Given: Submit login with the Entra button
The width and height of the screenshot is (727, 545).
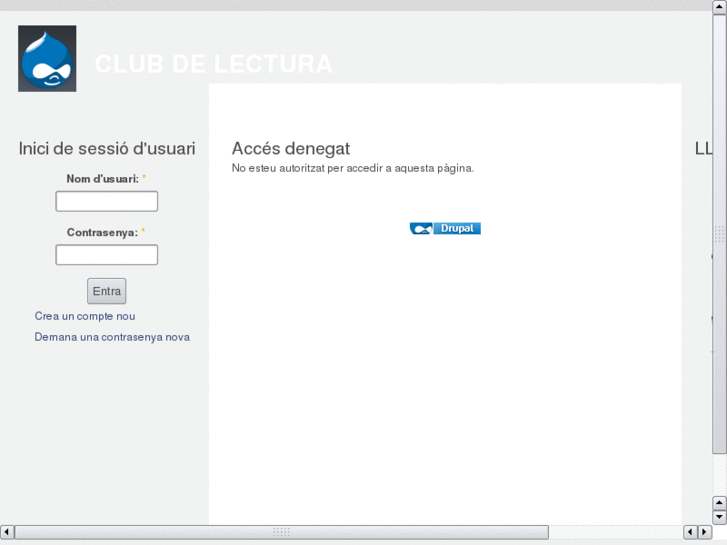Looking at the screenshot, I should pyautogui.click(x=107, y=291).
